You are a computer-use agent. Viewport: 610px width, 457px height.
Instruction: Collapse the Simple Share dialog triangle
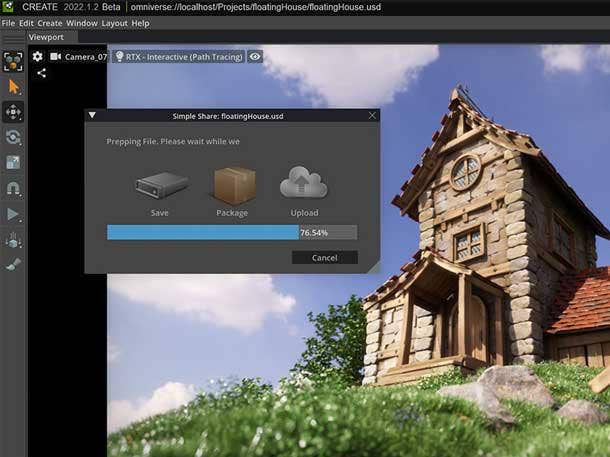click(x=93, y=115)
